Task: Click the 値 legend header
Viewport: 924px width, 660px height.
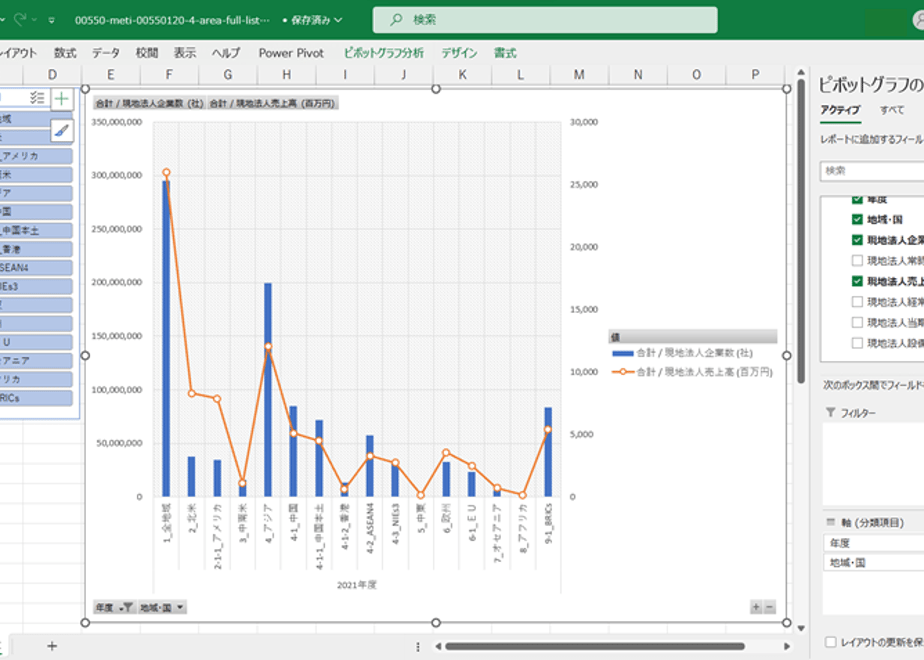Action: (x=692, y=336)
